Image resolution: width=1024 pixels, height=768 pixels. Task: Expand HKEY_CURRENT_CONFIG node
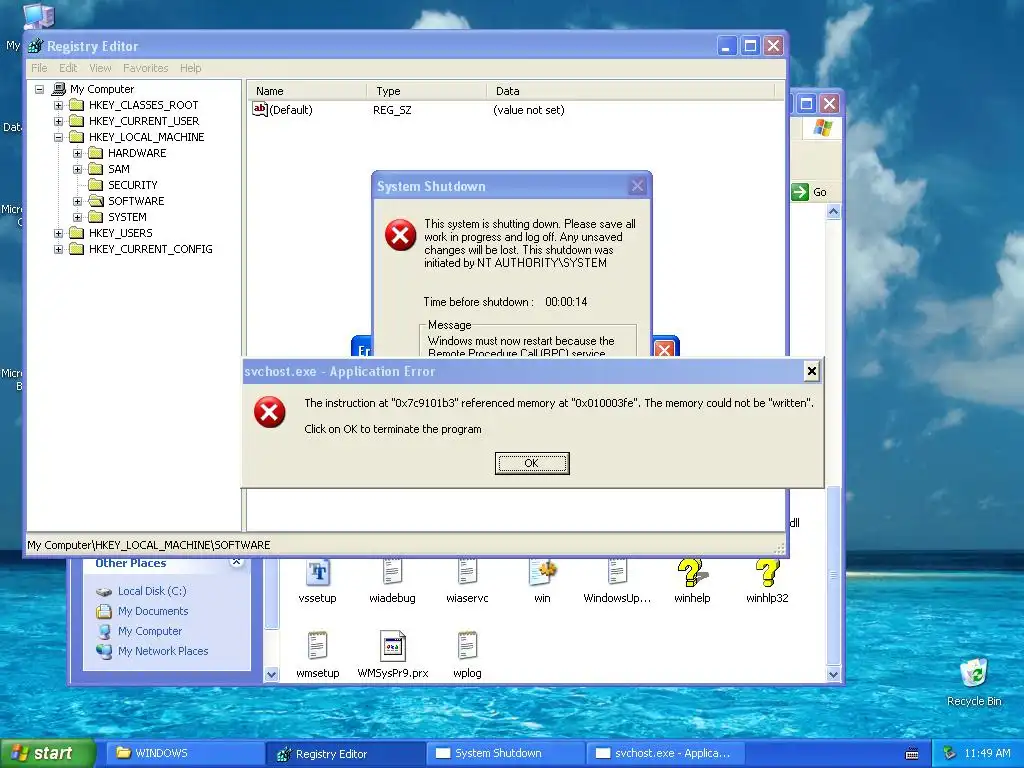(58, 249)
